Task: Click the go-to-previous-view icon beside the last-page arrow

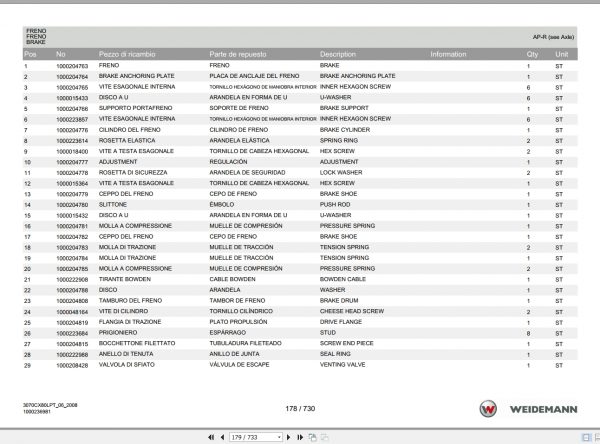Action: point(313,437)
